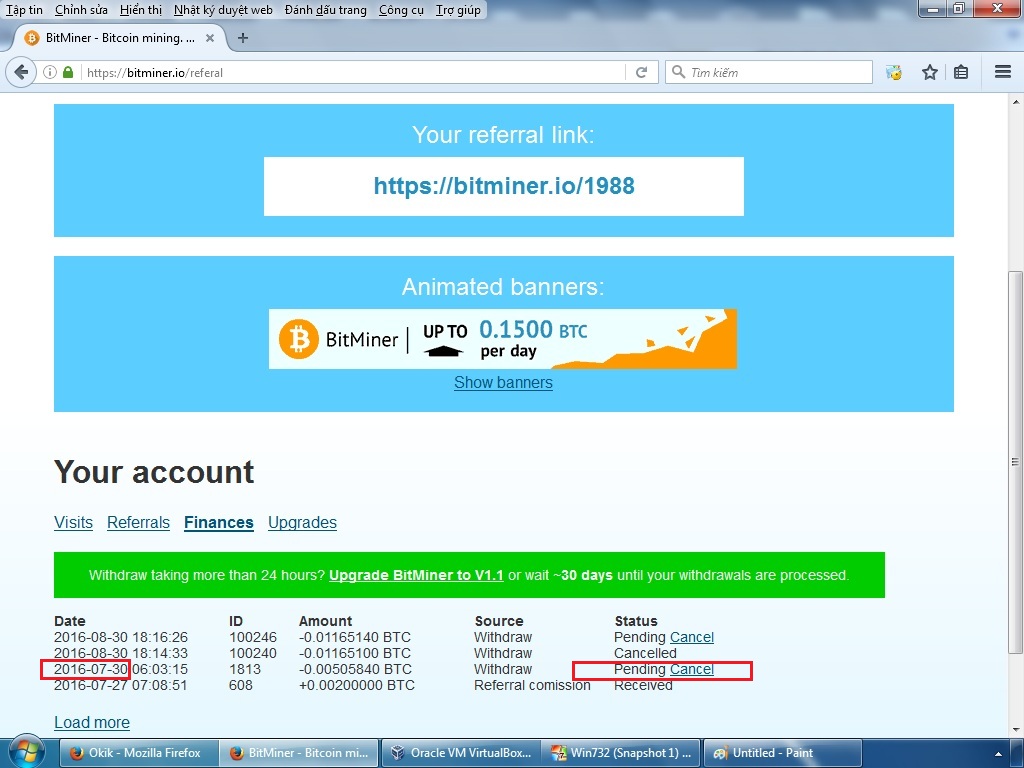Close the BitMiner tab
This screenshot has width=1024, height=768.
tap(210, 38)
